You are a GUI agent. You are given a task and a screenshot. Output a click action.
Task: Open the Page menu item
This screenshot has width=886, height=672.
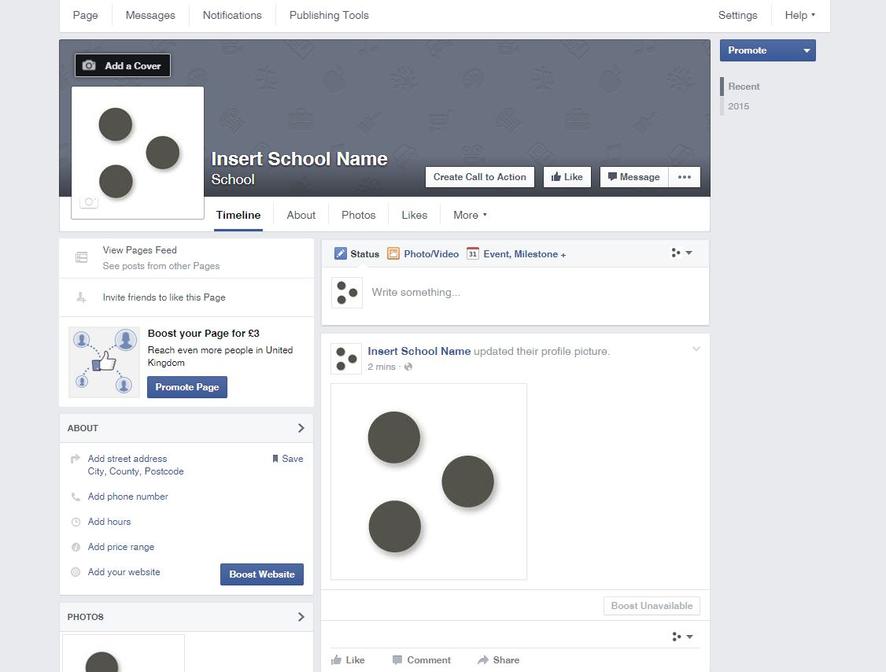coord(85,15)
